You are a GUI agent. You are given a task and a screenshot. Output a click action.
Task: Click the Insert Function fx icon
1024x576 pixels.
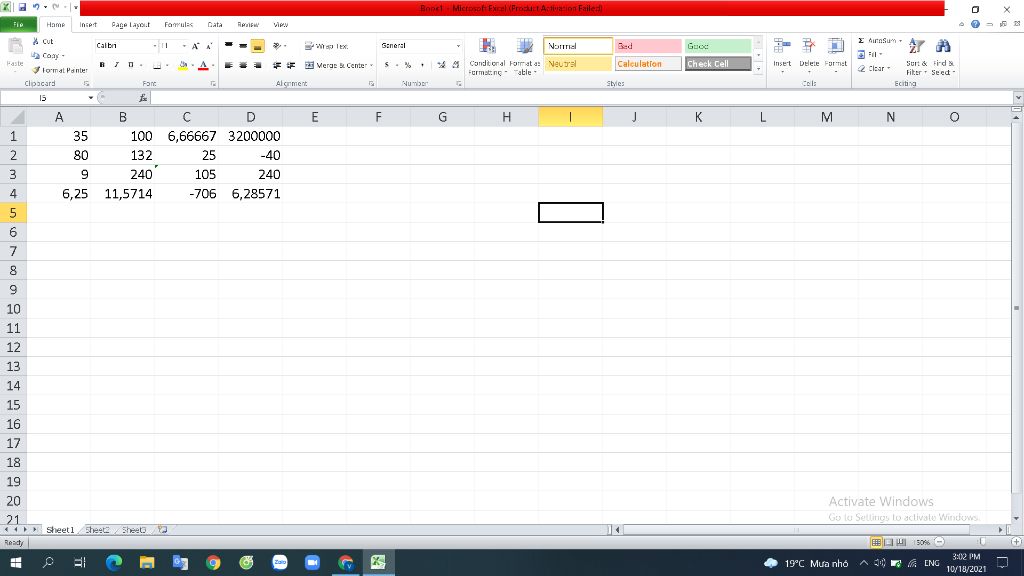[143, 98]
